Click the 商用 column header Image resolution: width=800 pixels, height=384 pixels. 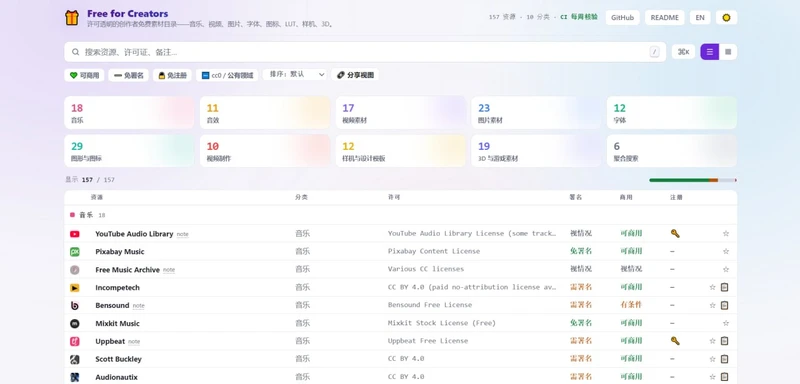point(626,197)
